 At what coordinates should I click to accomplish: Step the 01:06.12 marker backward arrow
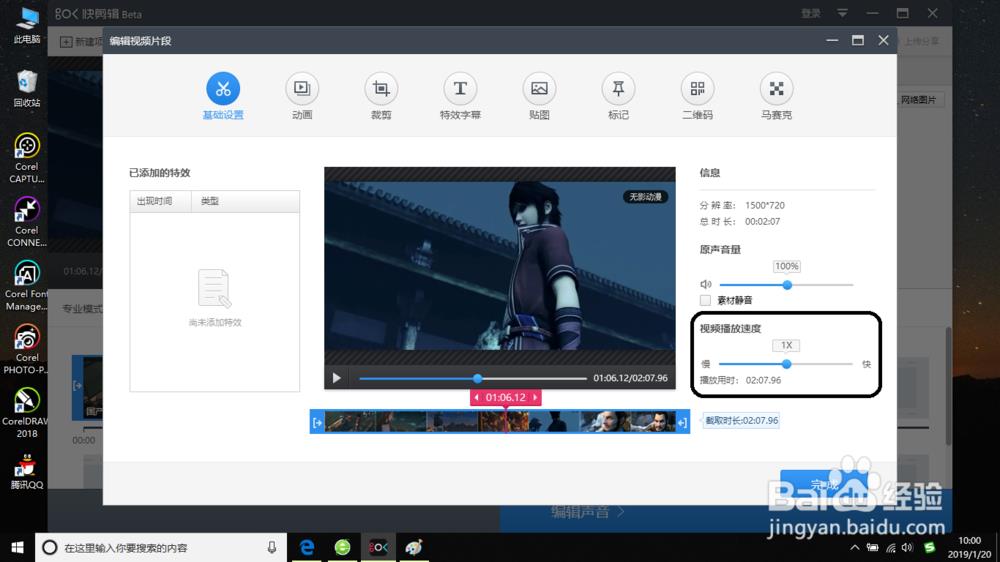click(476, 397)
